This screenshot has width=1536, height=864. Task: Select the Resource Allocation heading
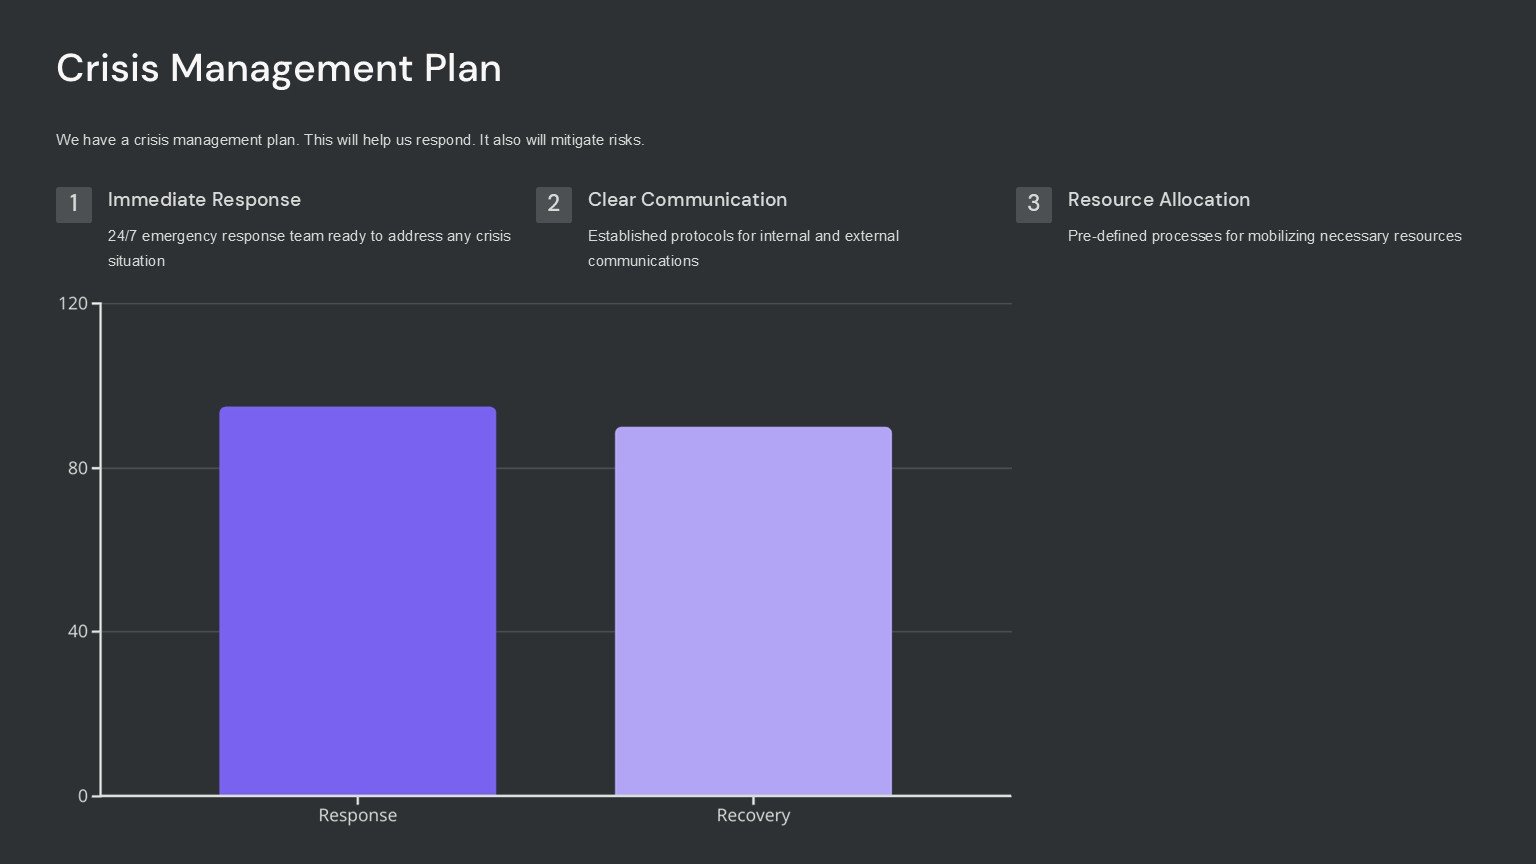1158,200
